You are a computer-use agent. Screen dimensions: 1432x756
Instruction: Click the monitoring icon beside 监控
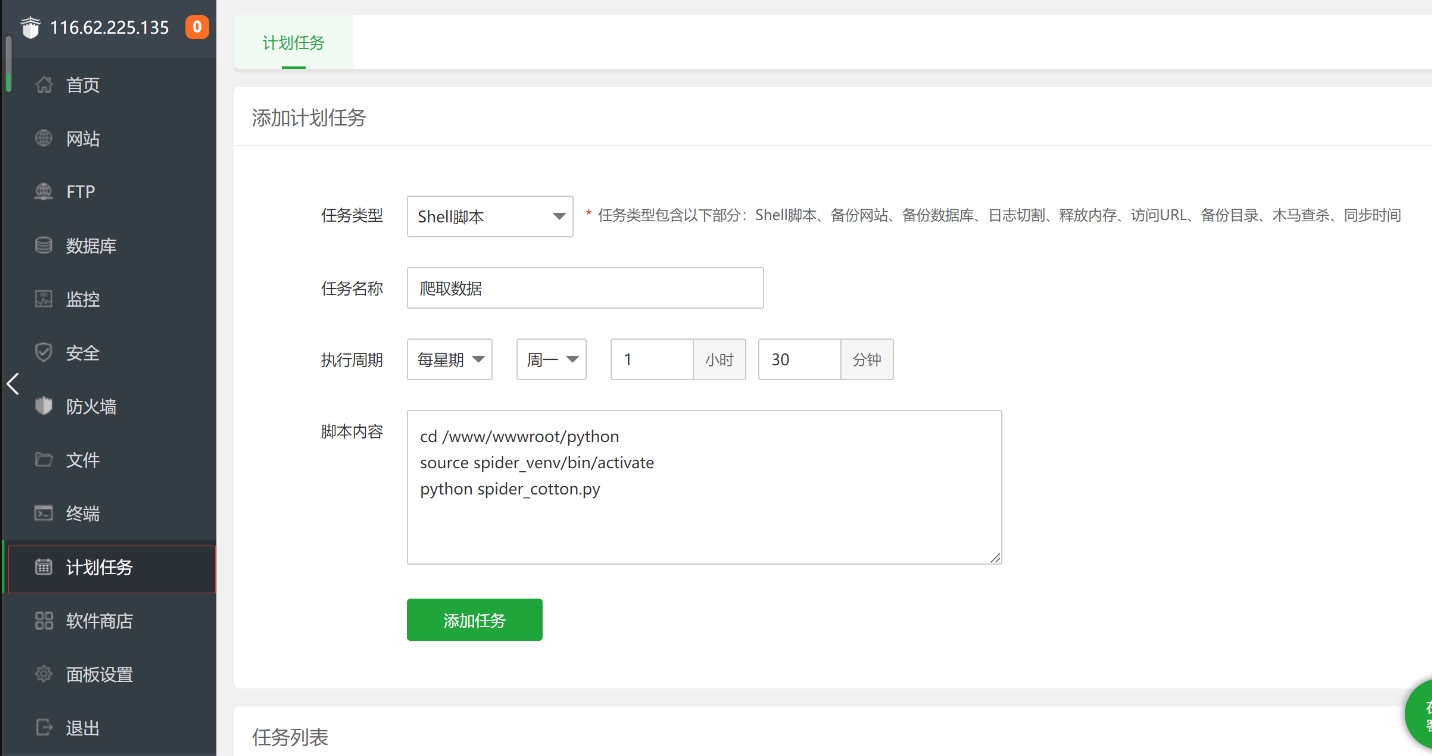click(x=44, y=299)
